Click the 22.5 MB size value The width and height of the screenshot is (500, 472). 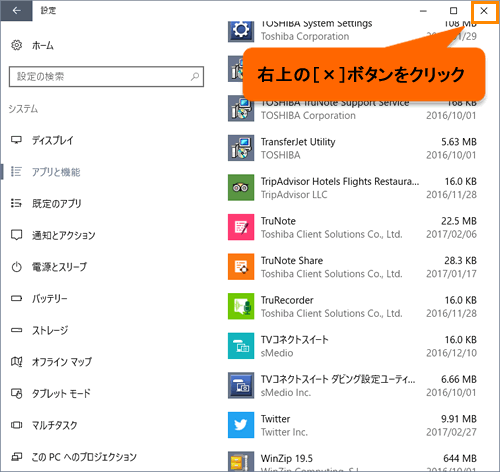[x=459, y=221]
